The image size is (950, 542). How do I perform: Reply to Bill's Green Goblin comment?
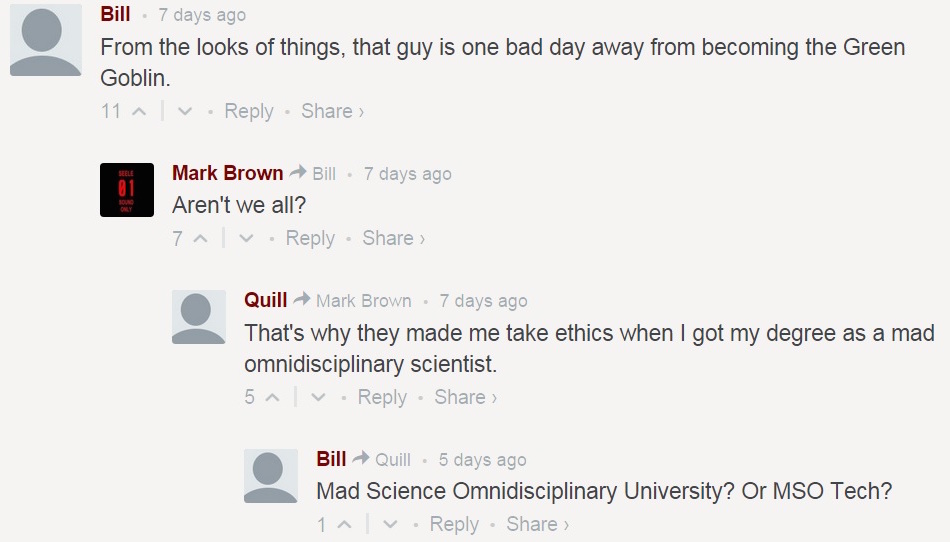249,111
